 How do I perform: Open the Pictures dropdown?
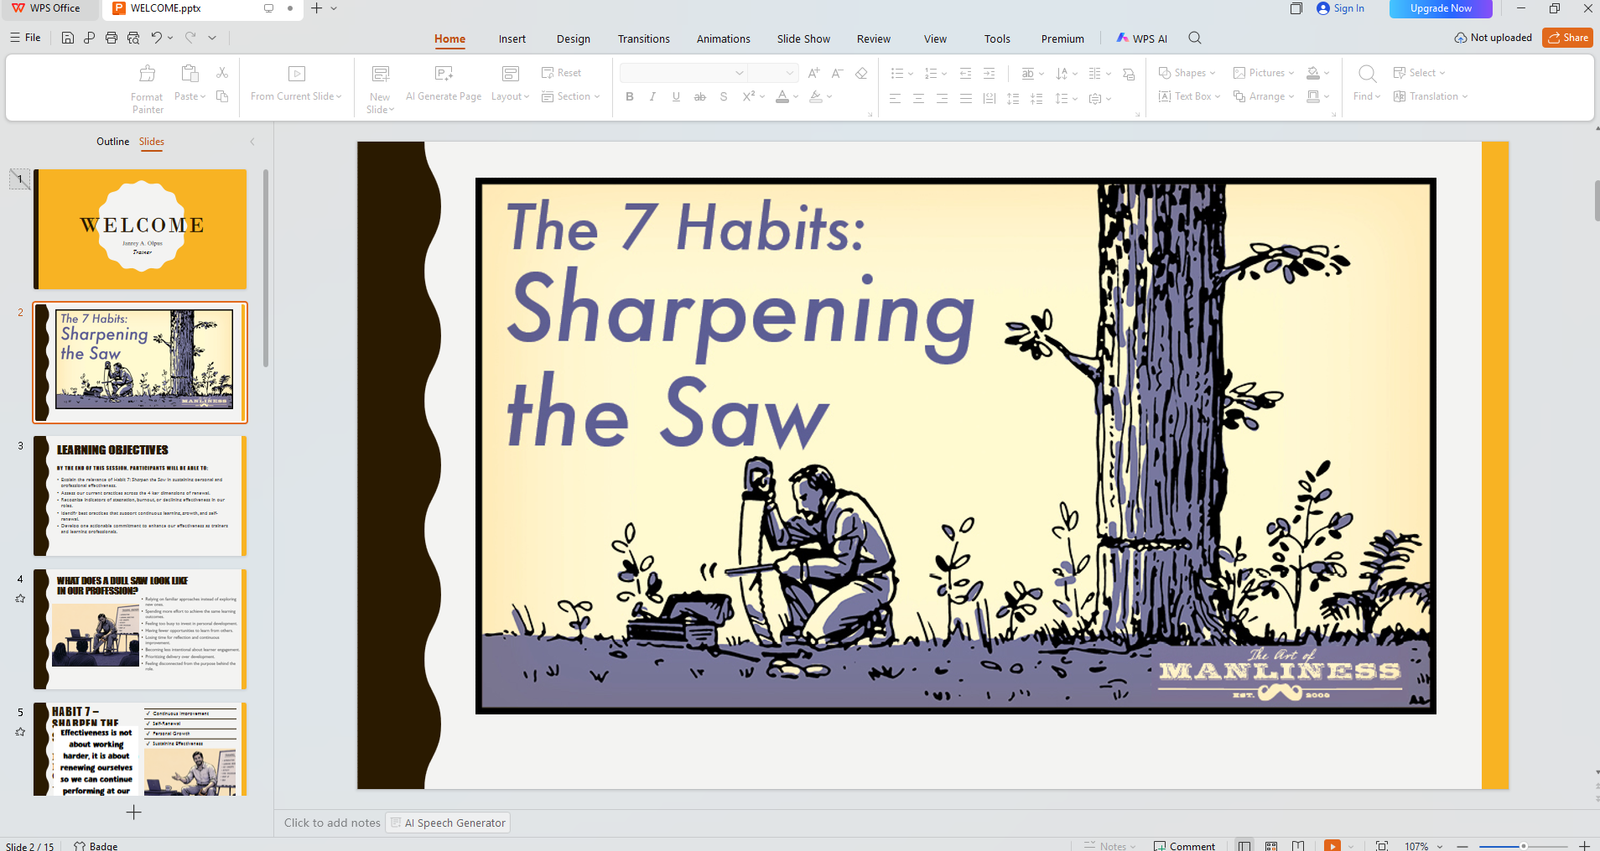point(1264,73)
